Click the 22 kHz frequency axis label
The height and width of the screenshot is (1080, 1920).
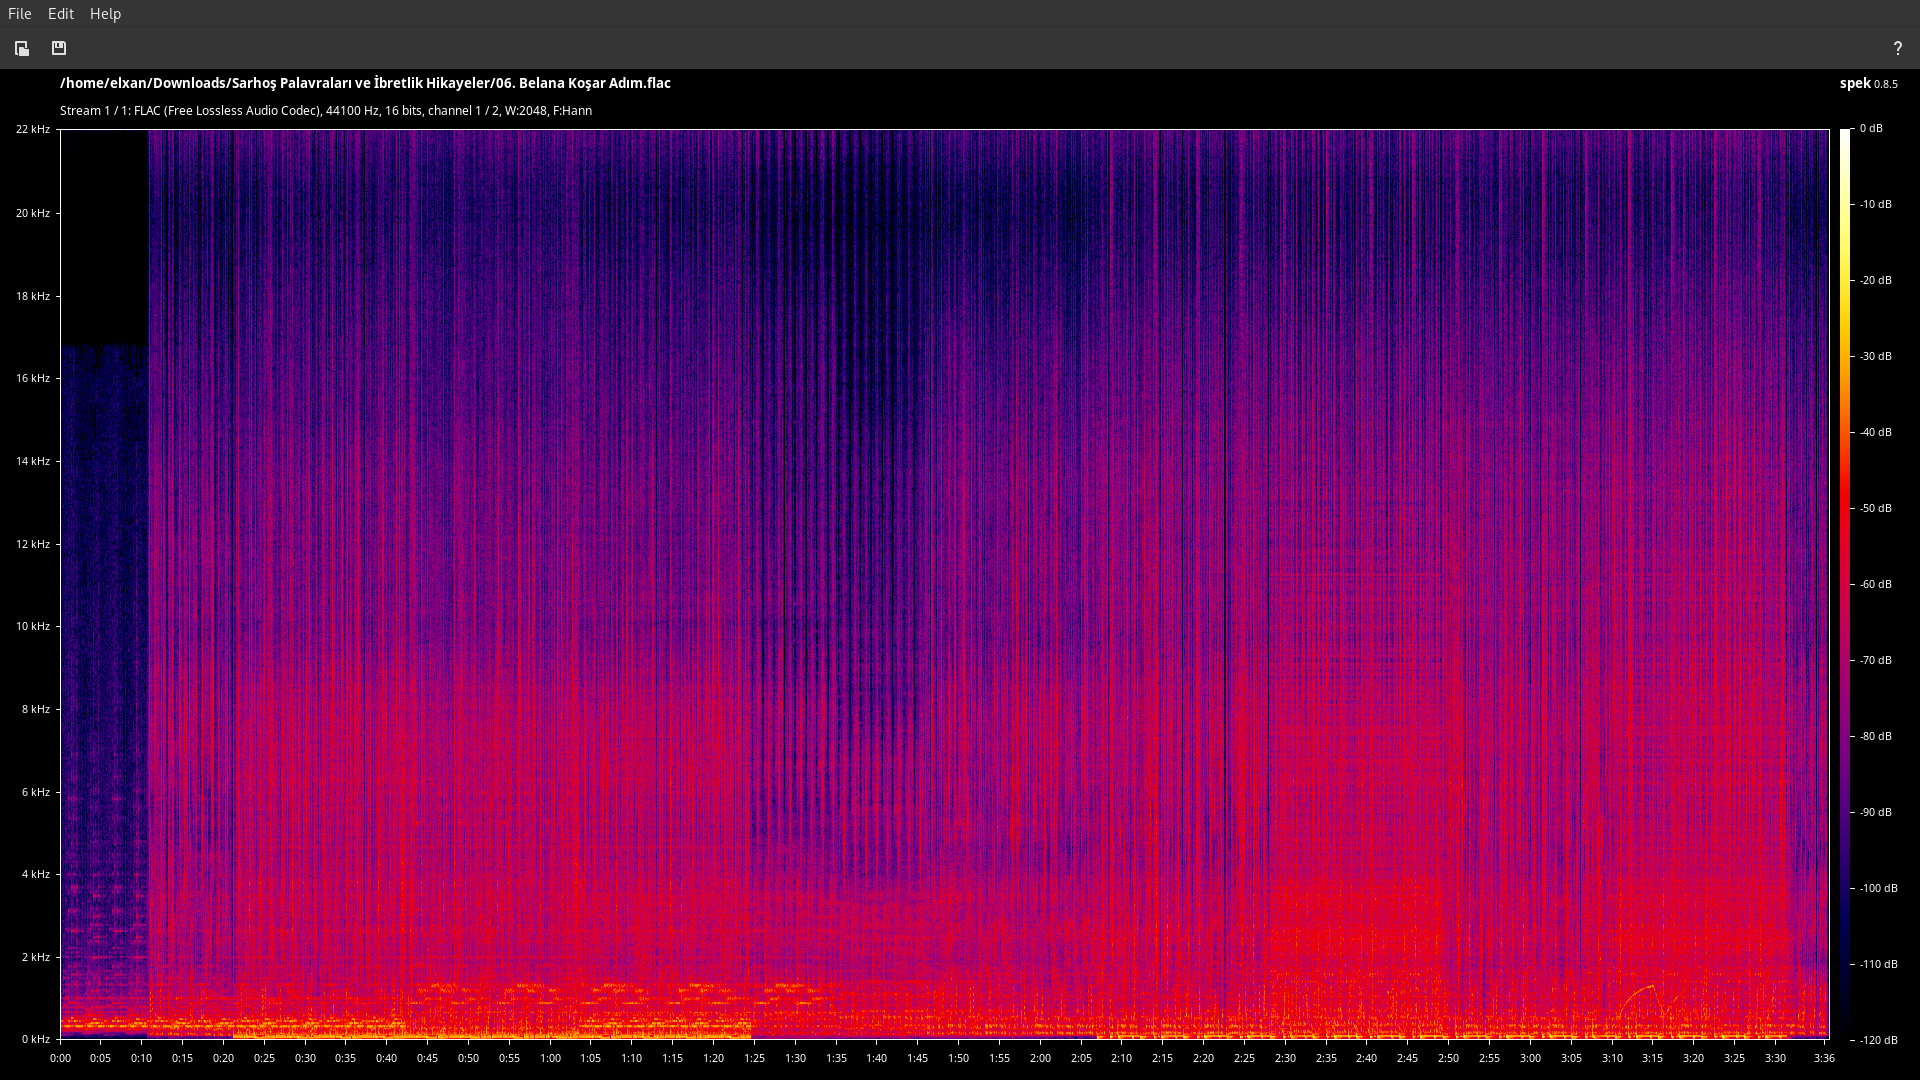(x=33, y=129)
